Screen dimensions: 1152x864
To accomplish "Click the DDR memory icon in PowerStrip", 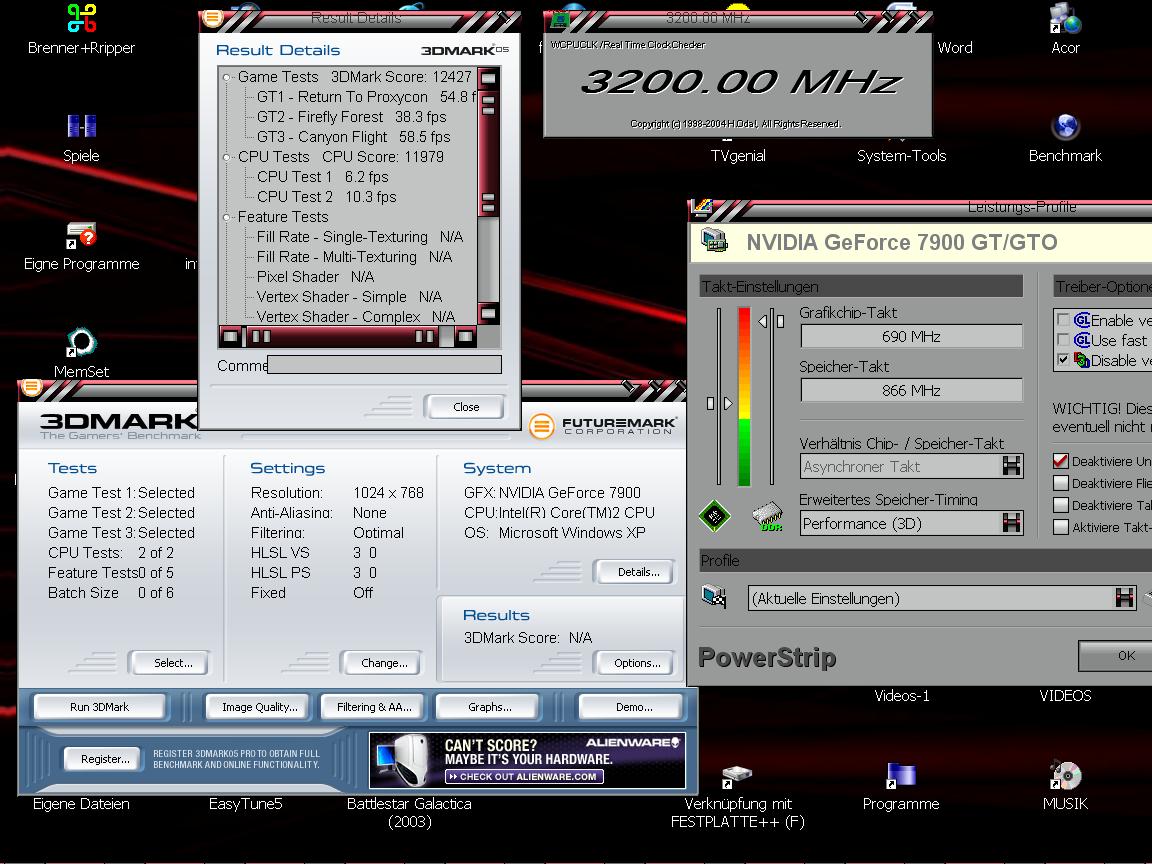I will (x=768, y=516).
